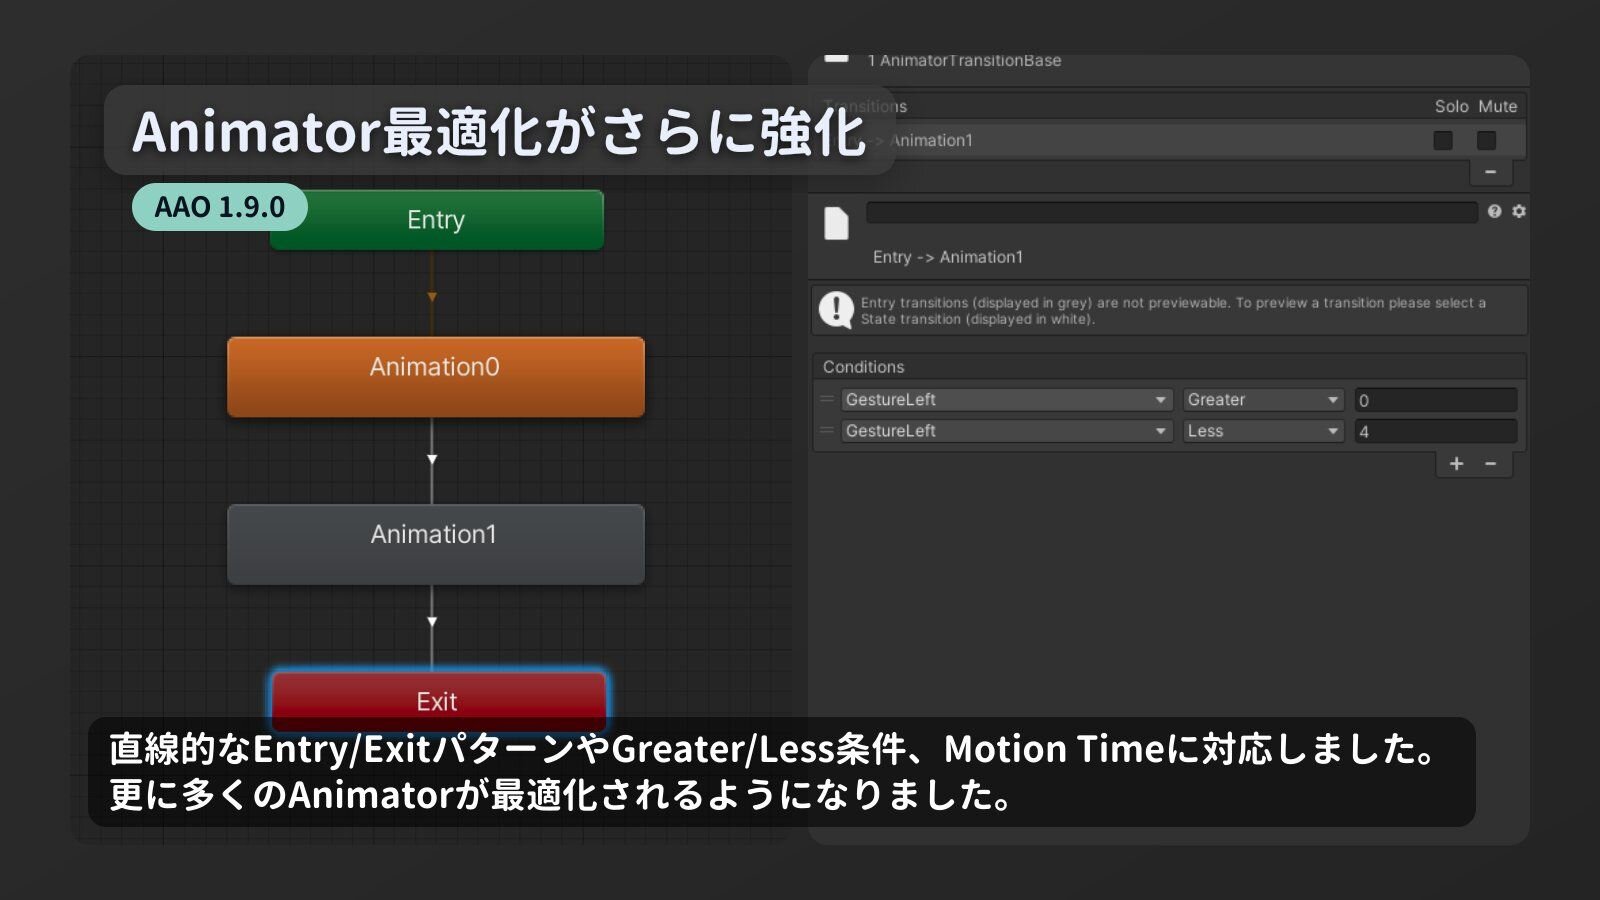Open the inspector settings gear icon
The image size is (1600, 900).
[1519, 211]
